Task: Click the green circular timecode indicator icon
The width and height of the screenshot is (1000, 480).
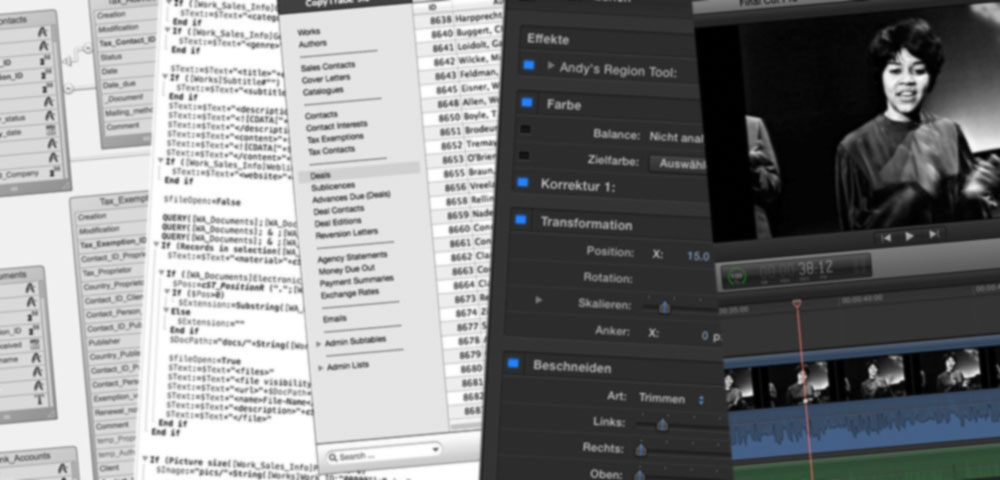Action: click(x=737, y=276)
